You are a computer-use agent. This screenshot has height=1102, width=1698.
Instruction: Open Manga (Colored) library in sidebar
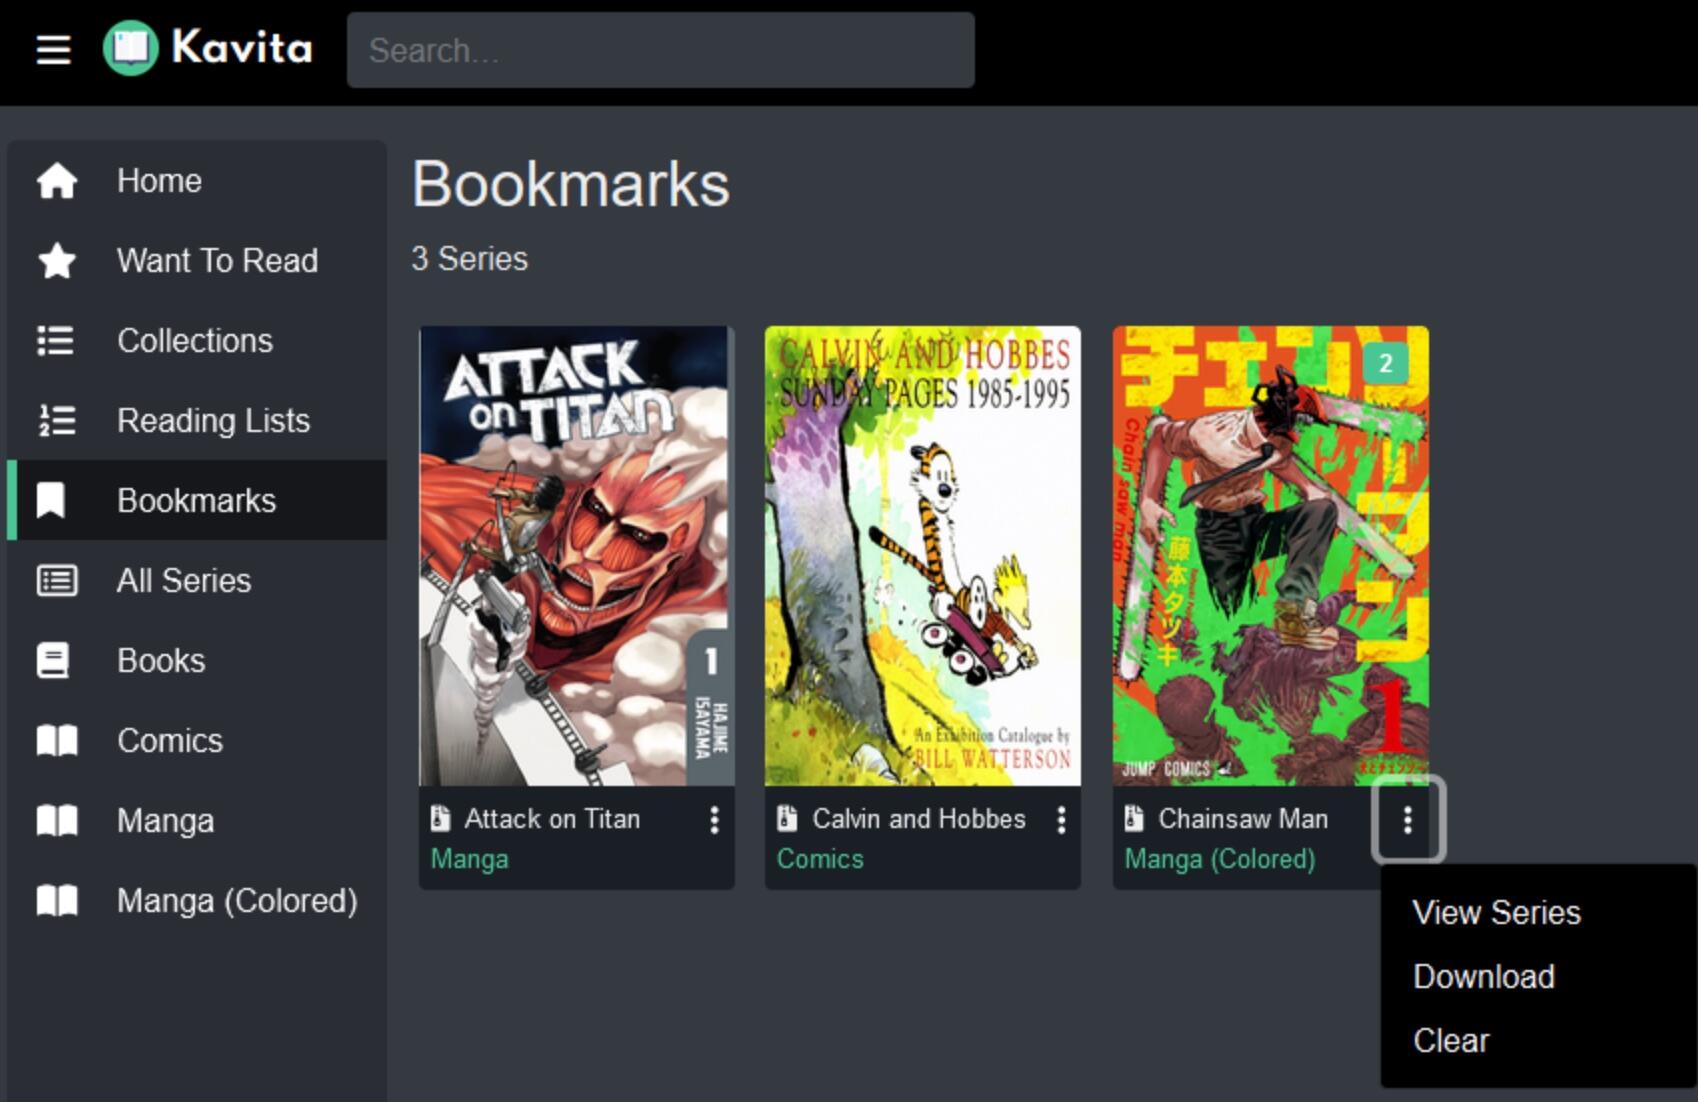197,901
